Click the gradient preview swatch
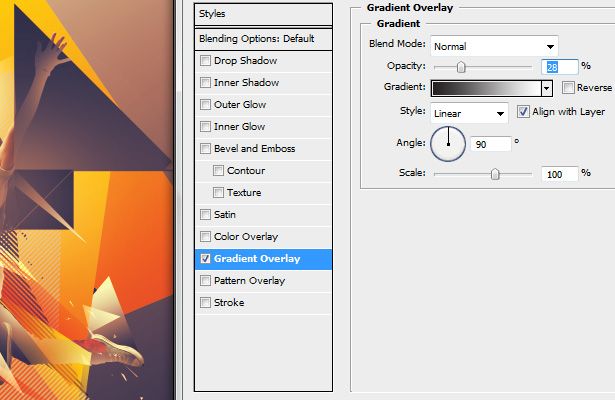Viewport: 615px width, 400px height. 486,88
